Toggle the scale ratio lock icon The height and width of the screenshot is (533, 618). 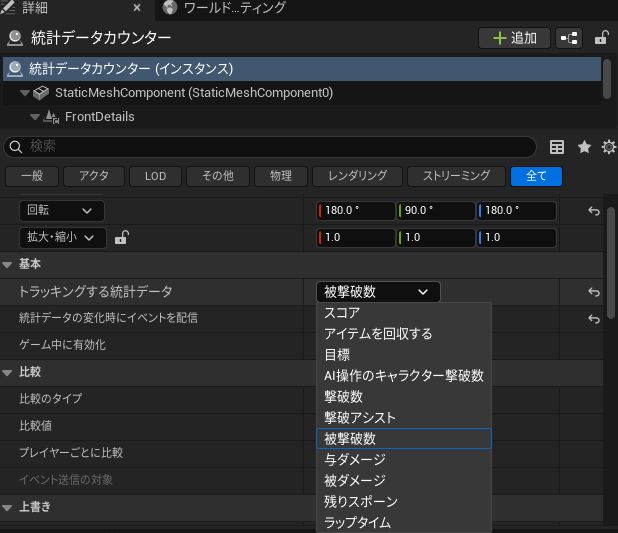(x=121, y=238)
